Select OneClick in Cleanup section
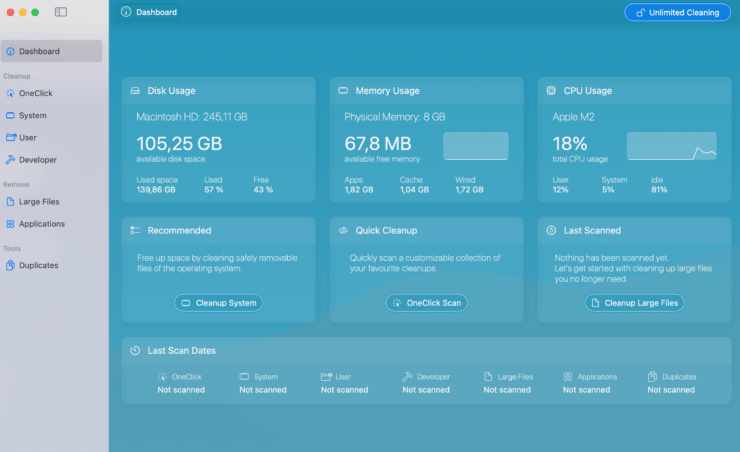 (x=36, y=93)
